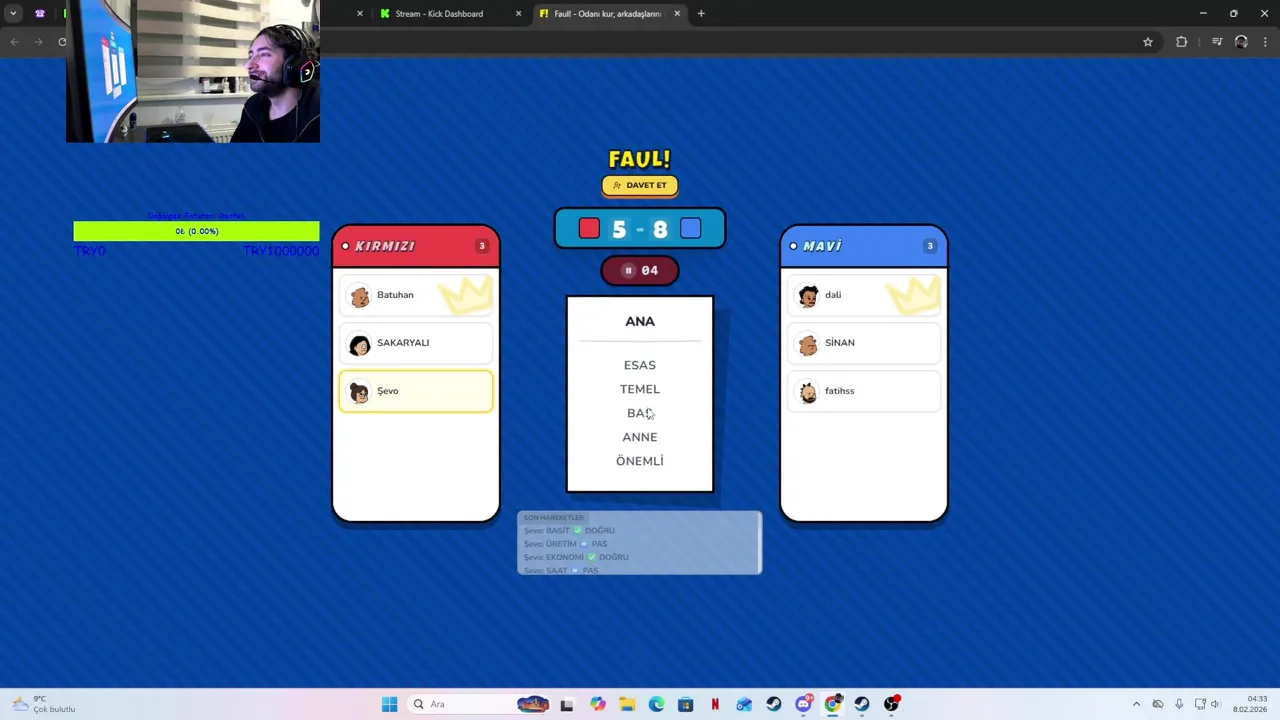Click SAKARYALI's avatar icon
The width and height of the screenshot is (1280, 720).
pos(360,344)
